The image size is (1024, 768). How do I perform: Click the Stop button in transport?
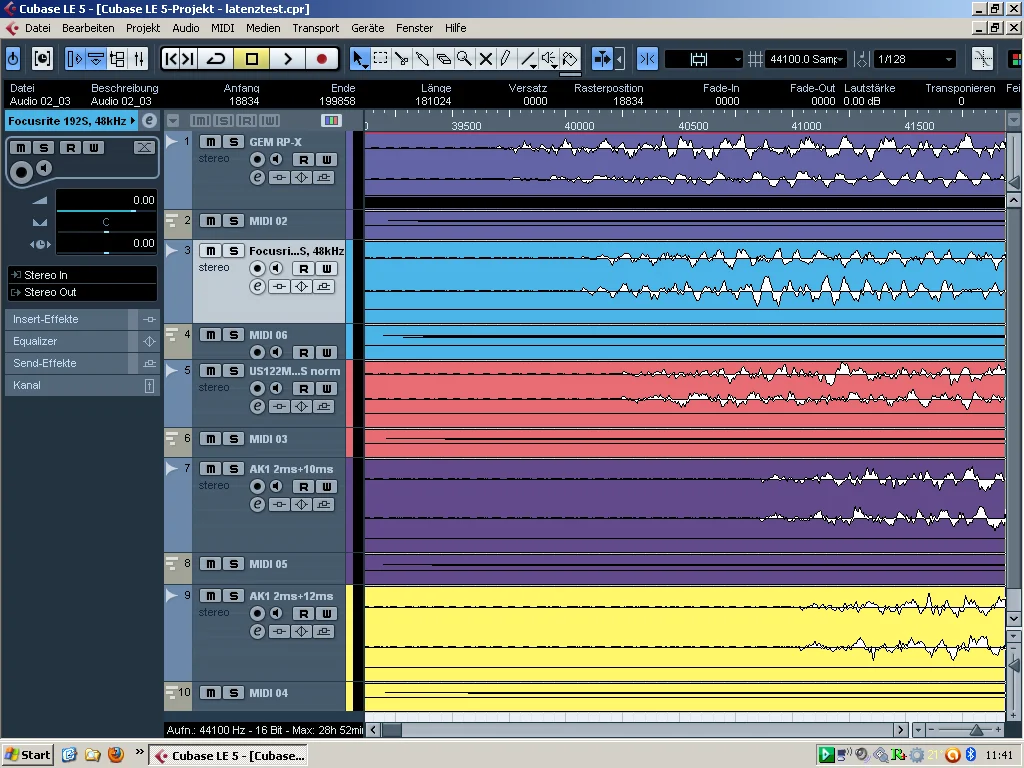pos(252,59)
